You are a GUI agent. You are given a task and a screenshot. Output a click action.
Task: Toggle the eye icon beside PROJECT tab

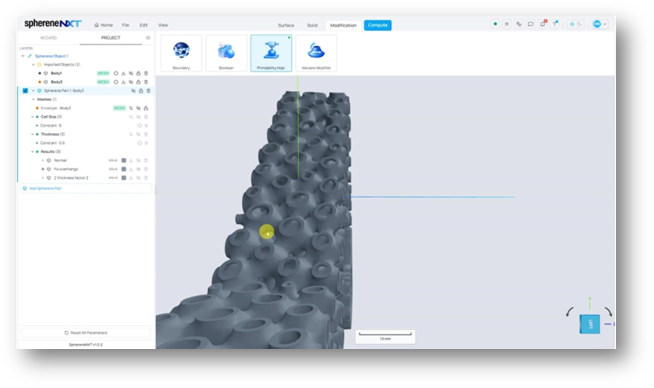point(148,38)
